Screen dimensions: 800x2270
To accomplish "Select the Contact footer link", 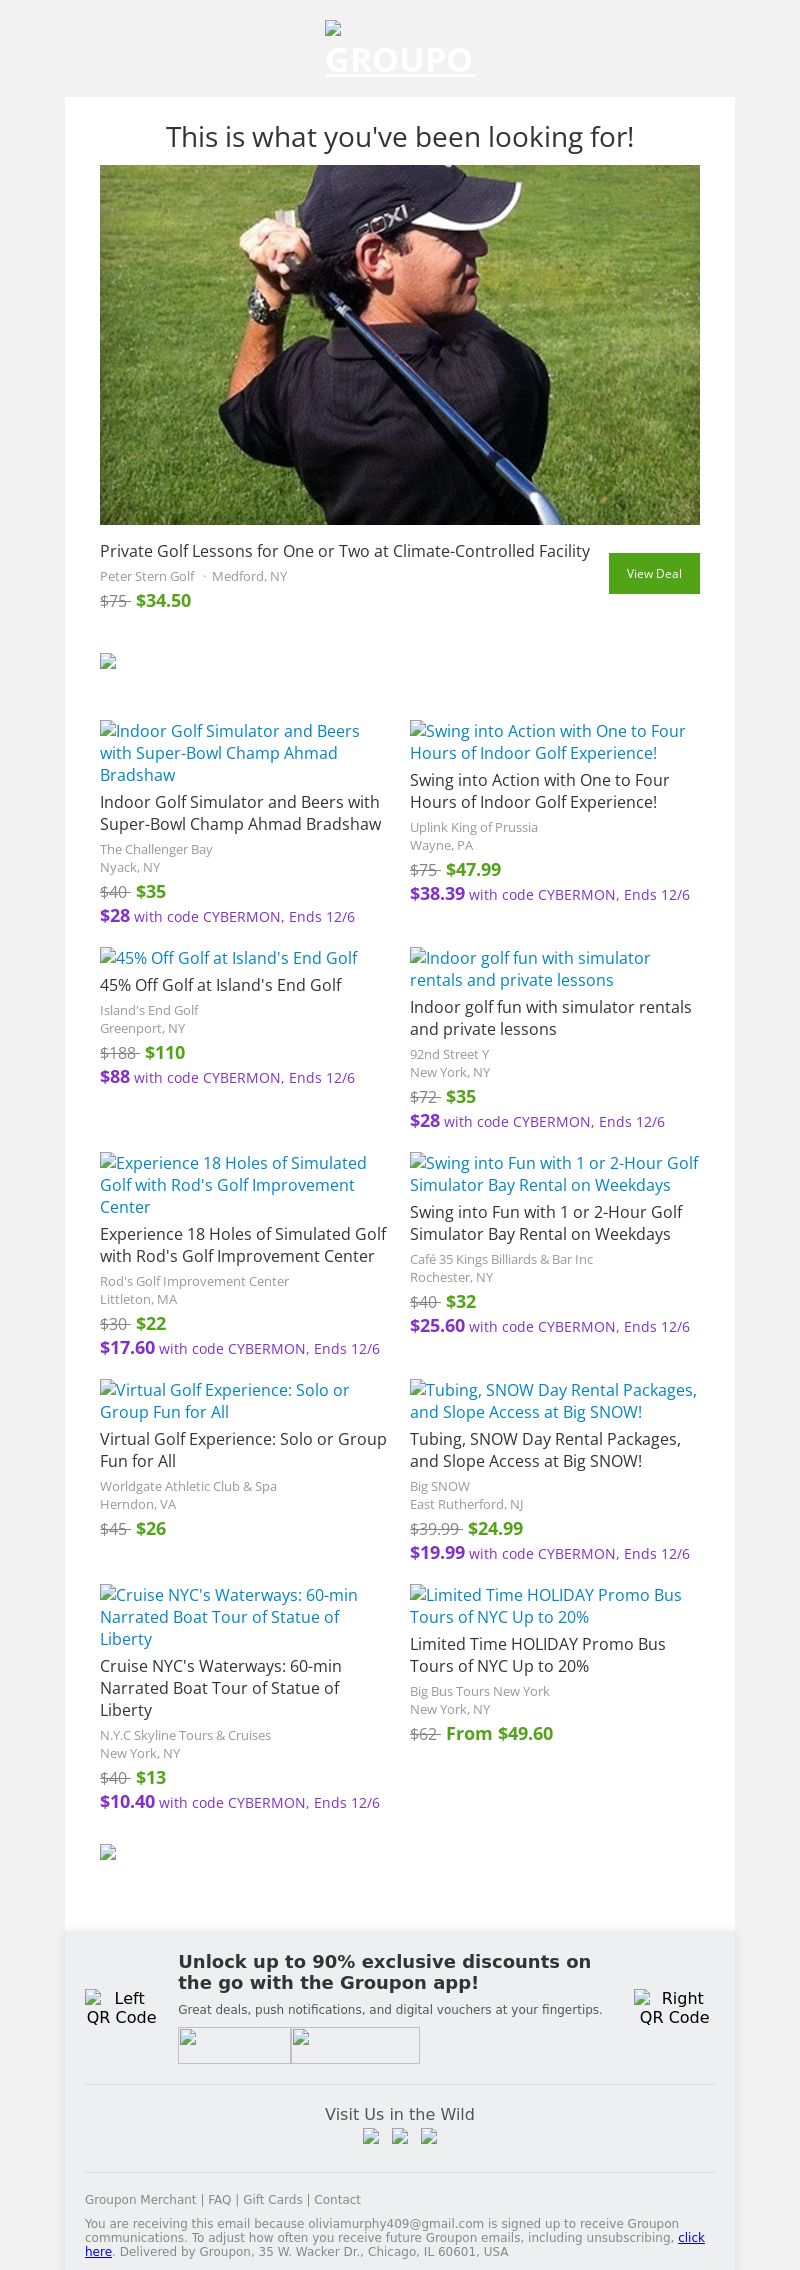I will coord(337,2199).
